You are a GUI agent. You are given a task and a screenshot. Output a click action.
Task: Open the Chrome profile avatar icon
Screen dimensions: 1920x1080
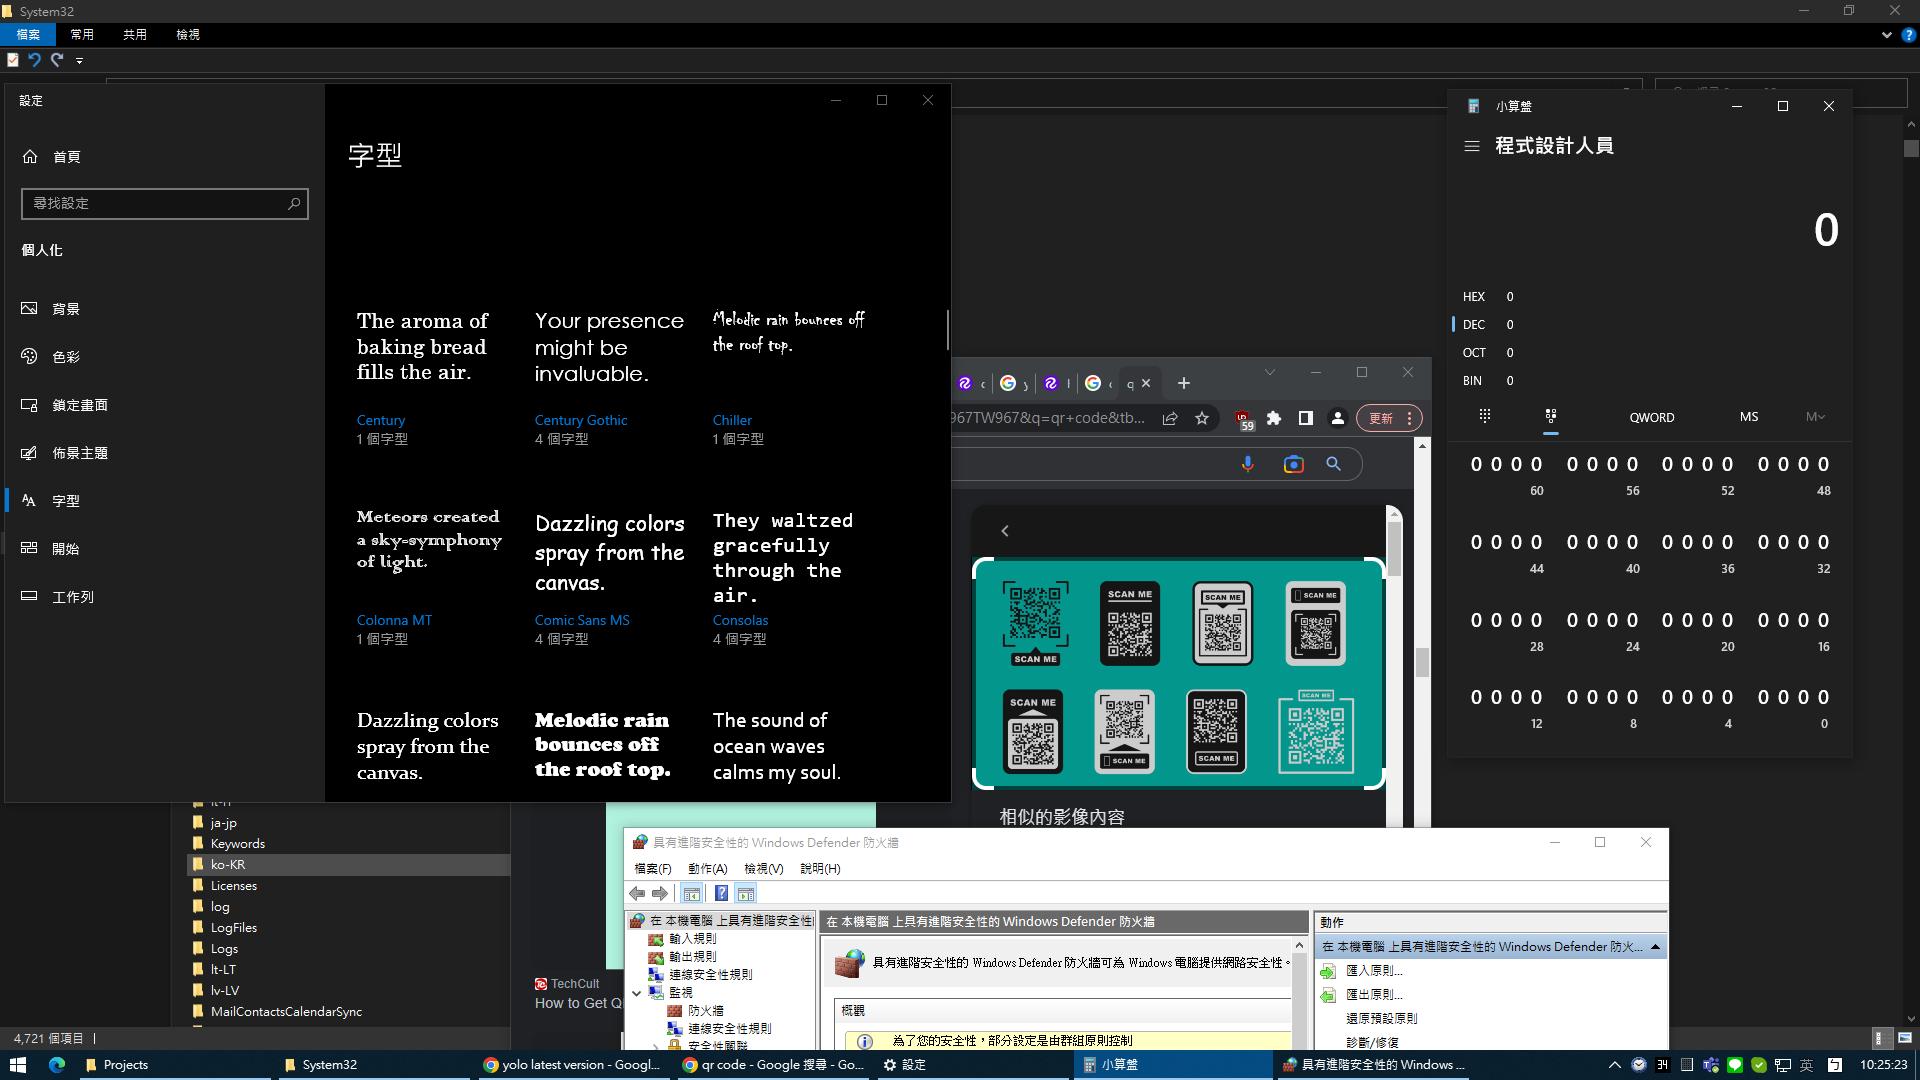point(1337,418)
